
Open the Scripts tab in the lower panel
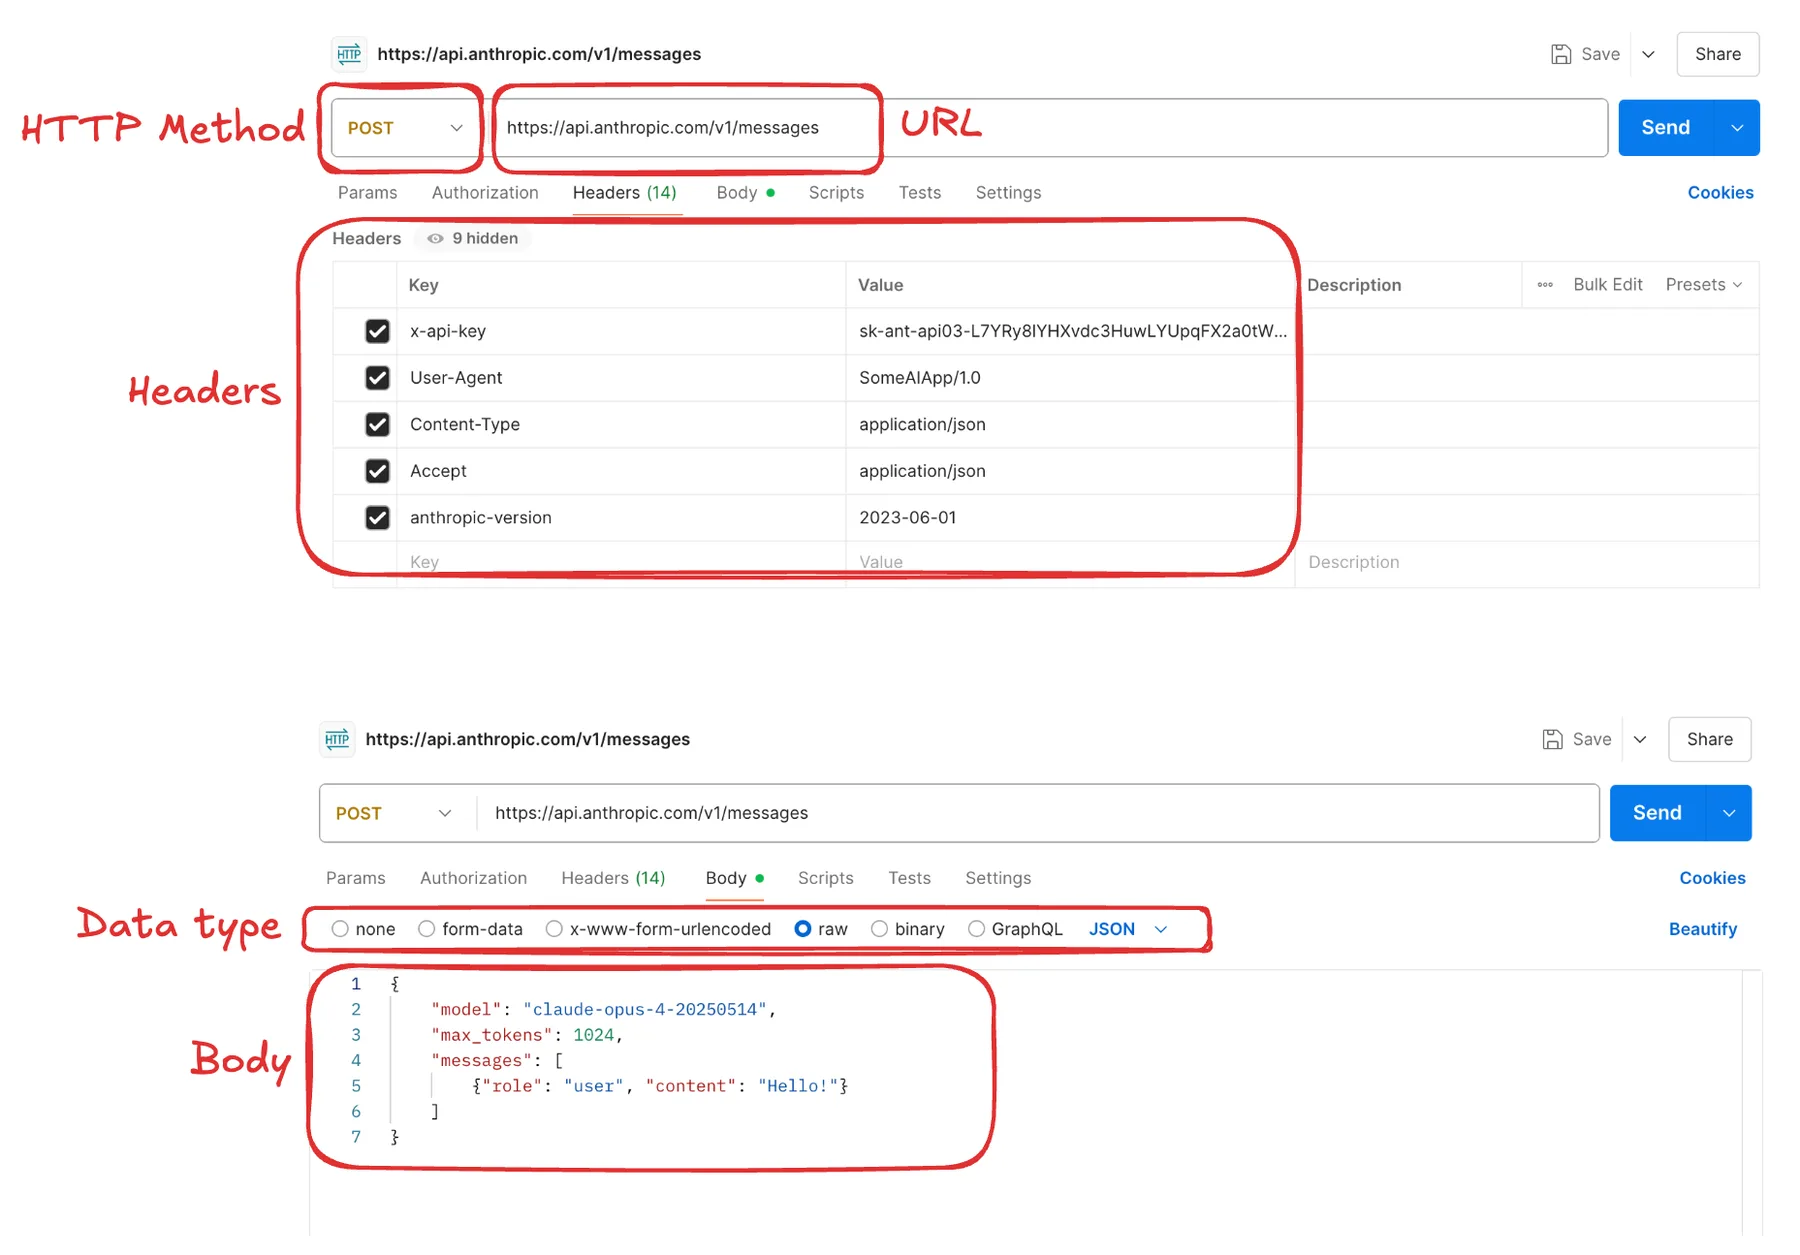click(x=825, y=878)
